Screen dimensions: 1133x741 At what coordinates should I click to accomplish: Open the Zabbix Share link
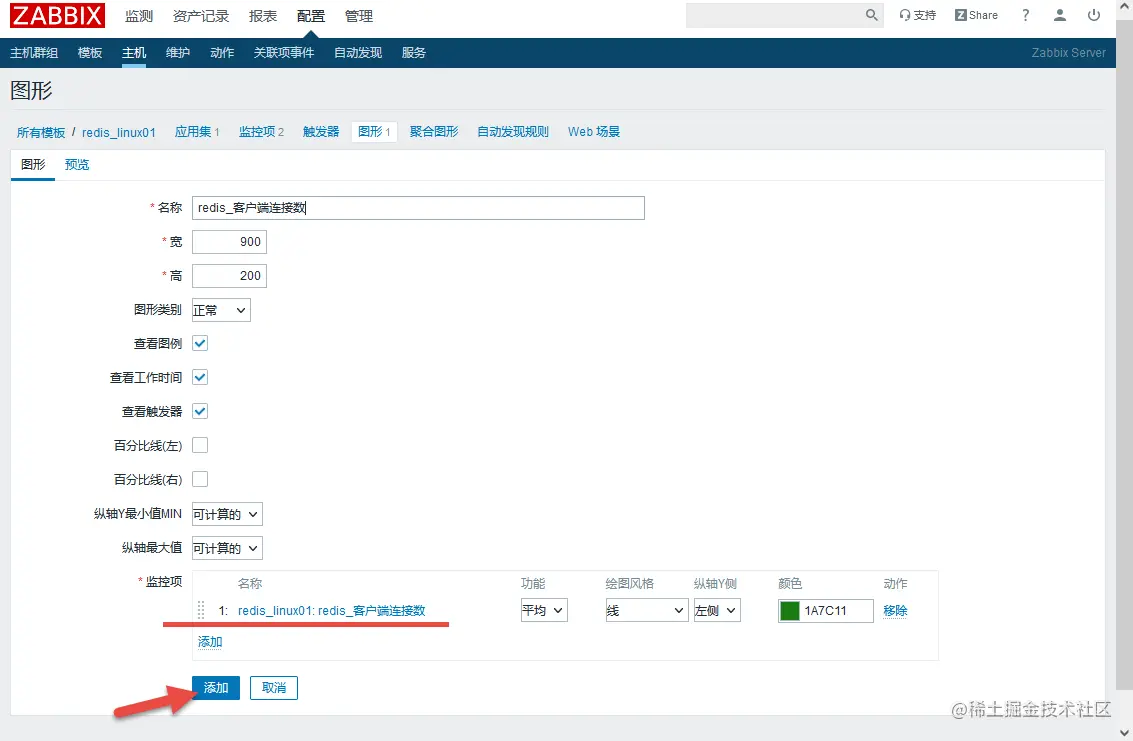click(976, 15)
